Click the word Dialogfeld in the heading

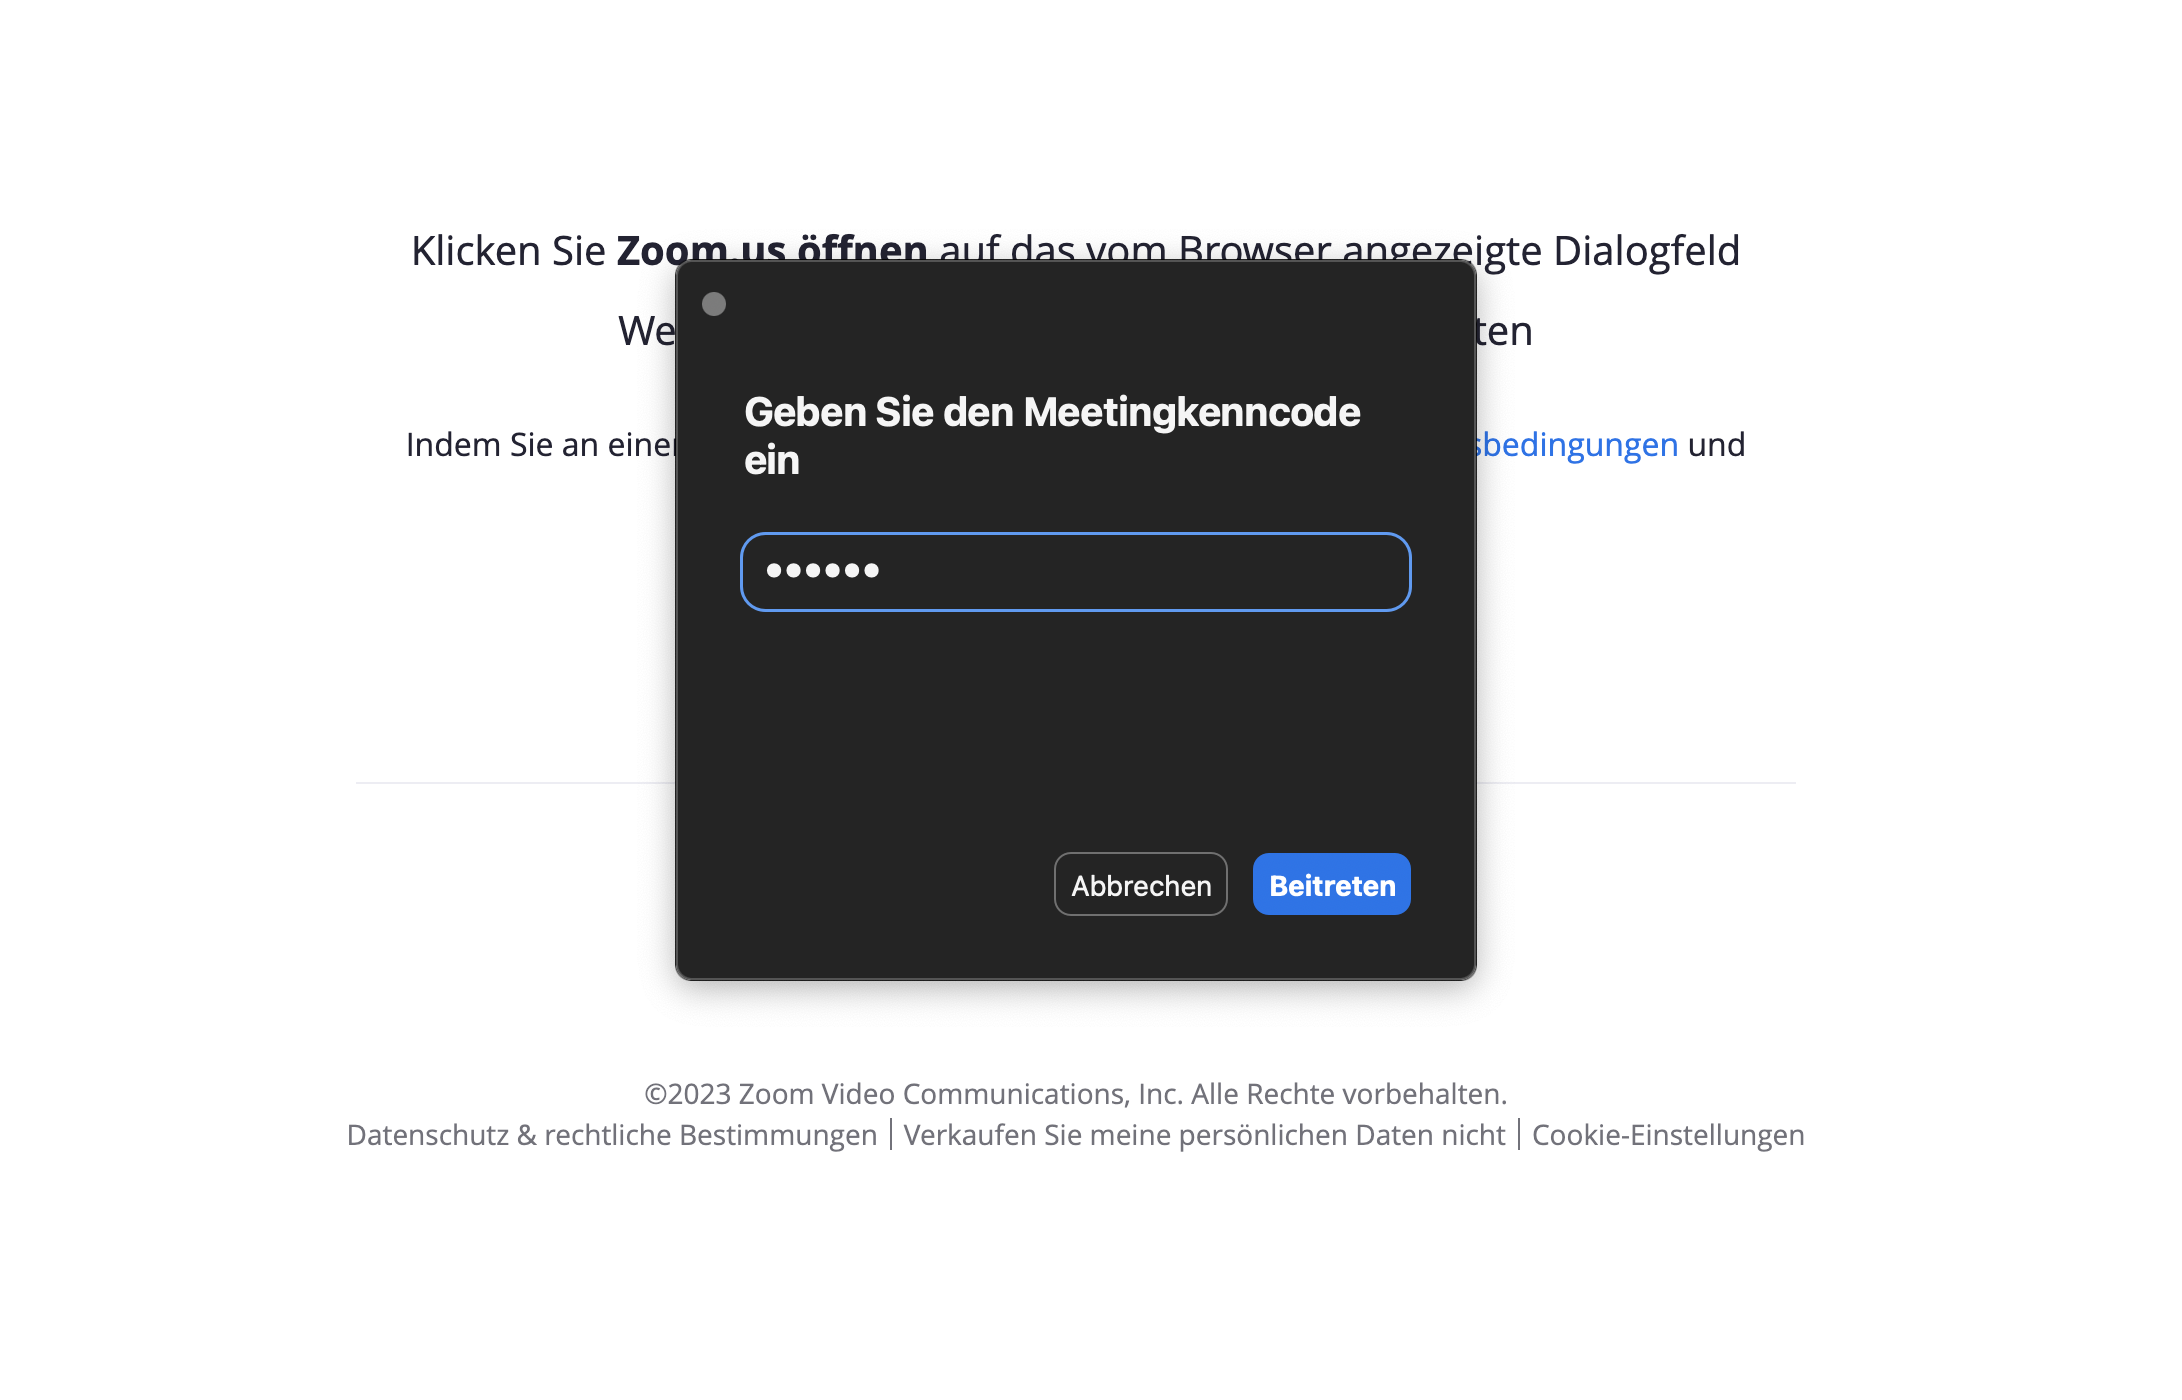click(x=1646, y=250)
